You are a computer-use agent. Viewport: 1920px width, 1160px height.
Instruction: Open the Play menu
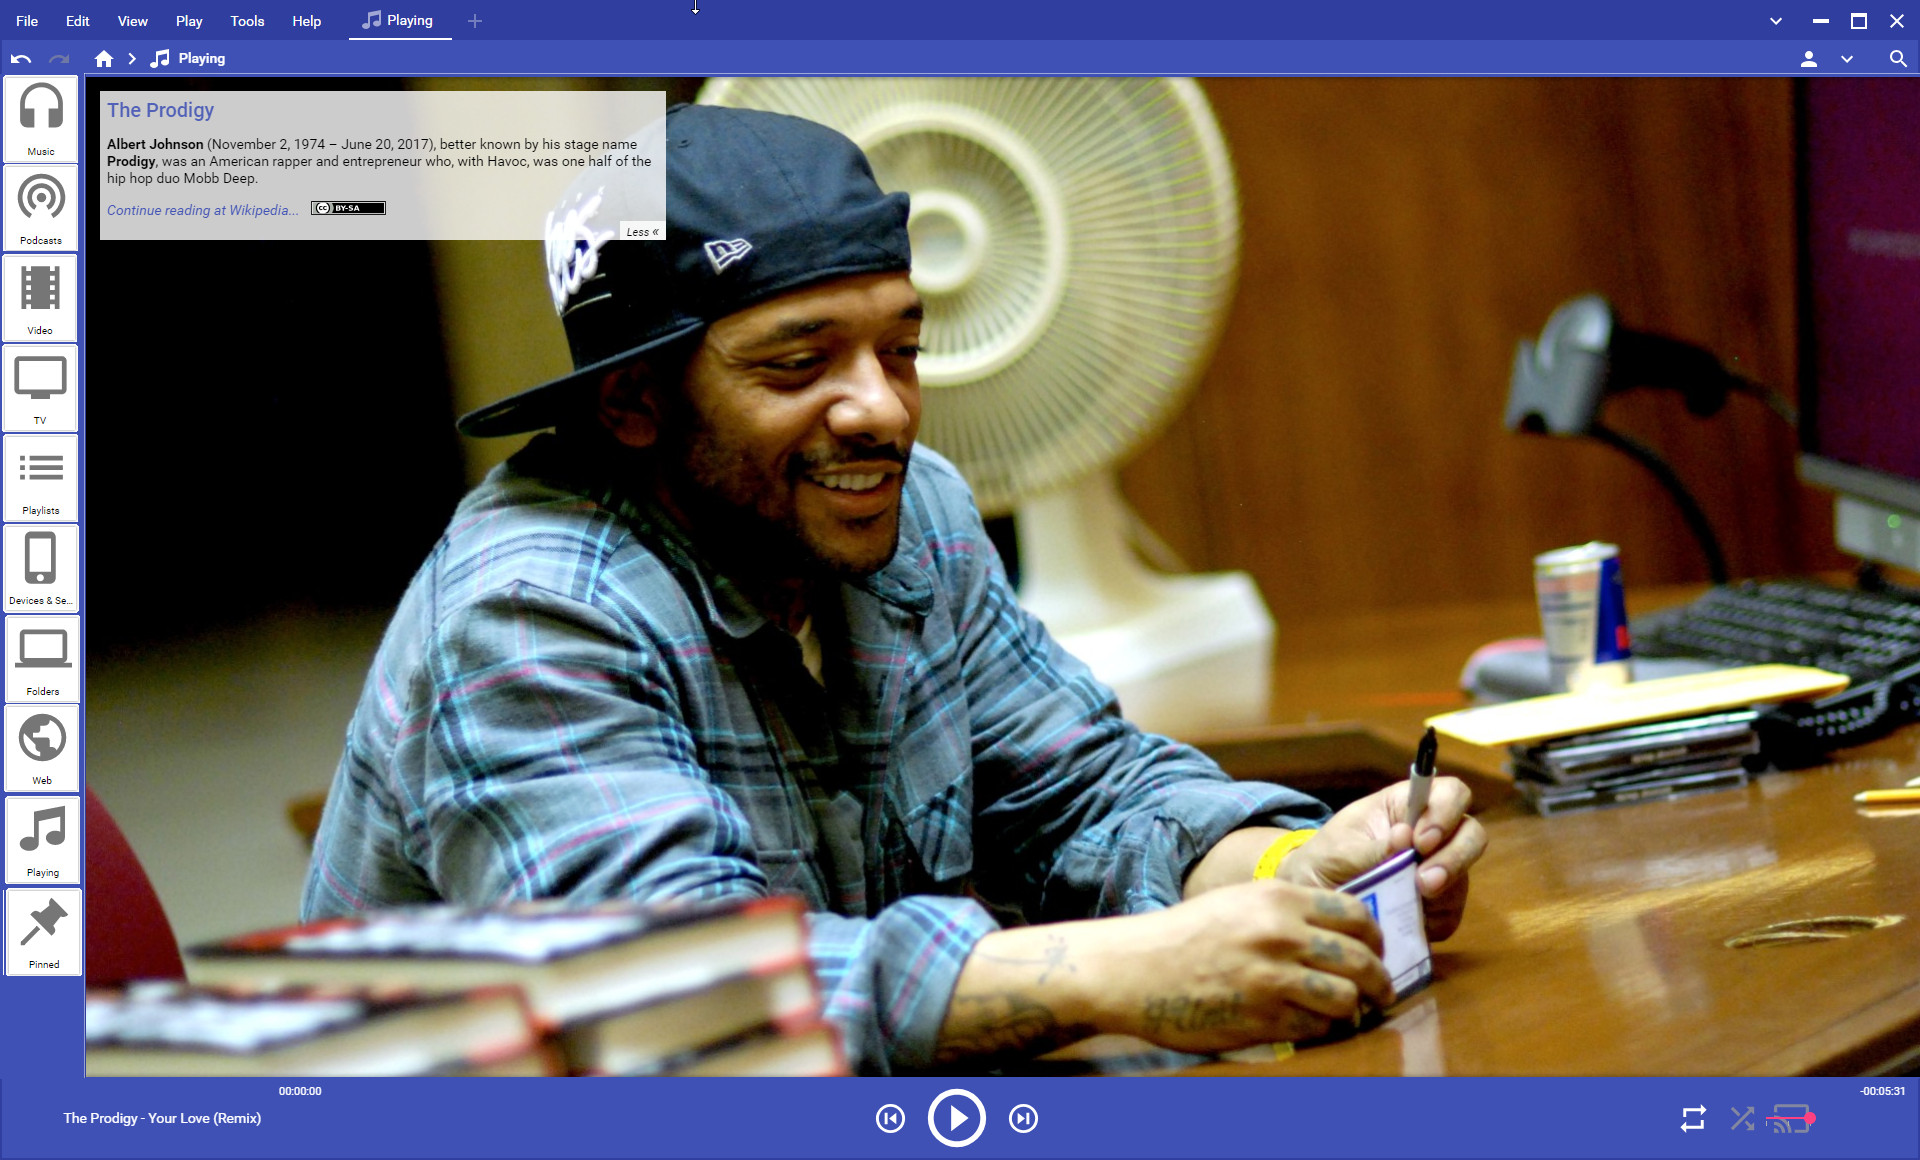click(189, 21)
